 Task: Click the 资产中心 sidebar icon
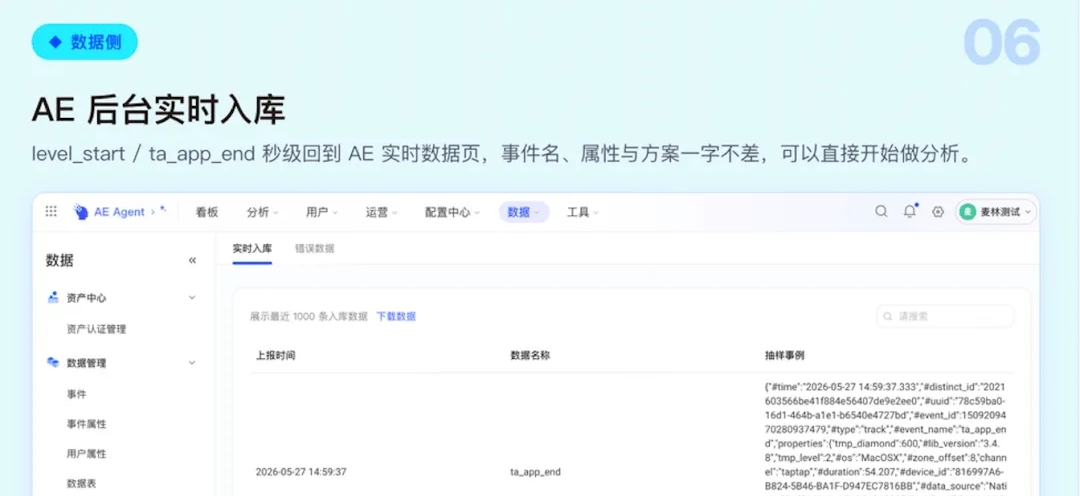pos(53,298)
